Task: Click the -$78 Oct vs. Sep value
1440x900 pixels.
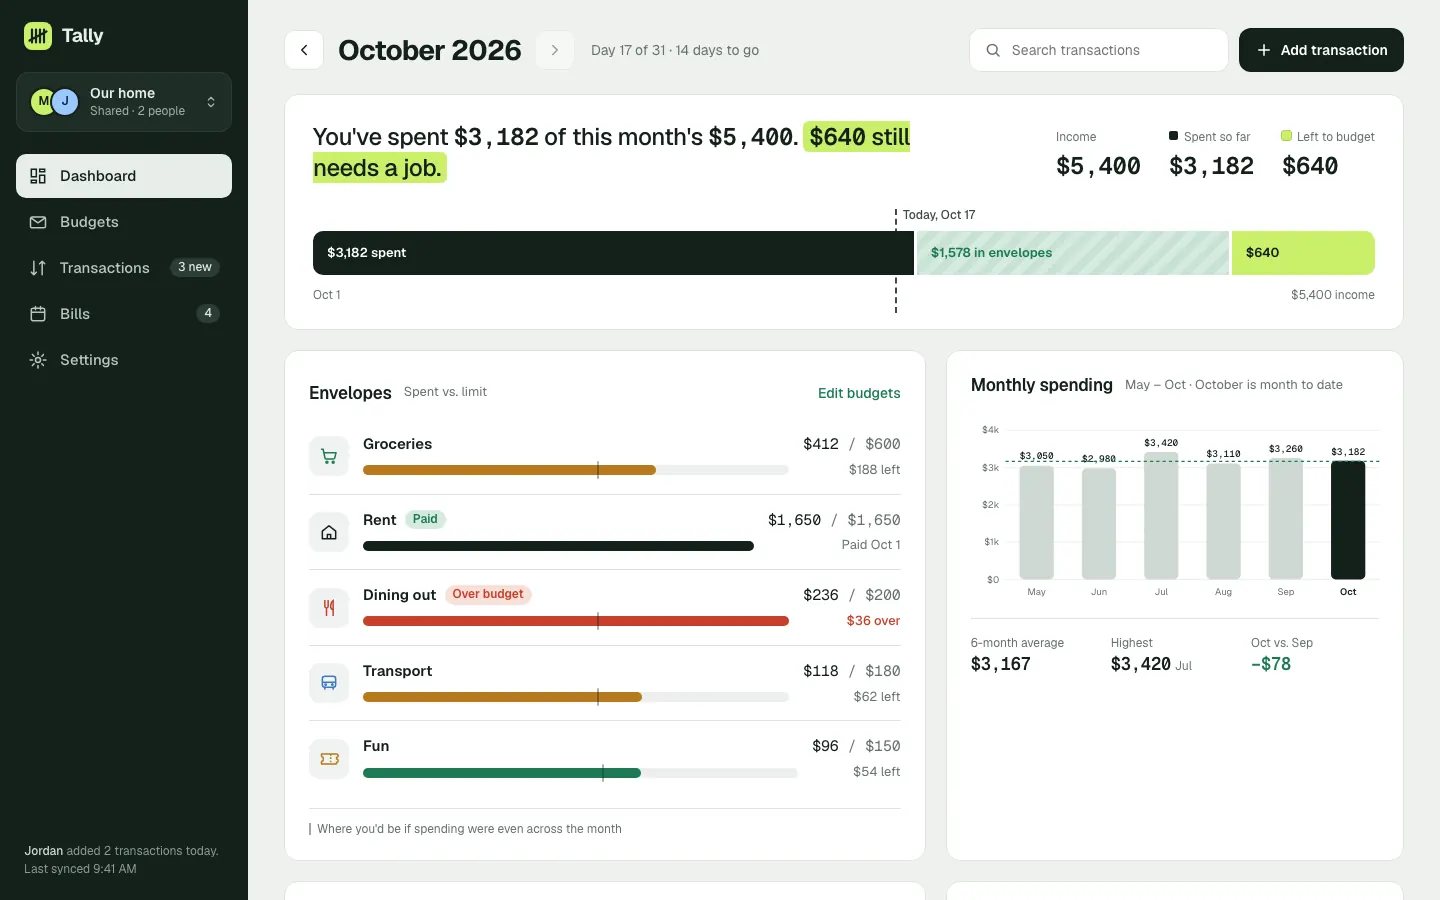Action: pyautogui.click(x=1271, y=664)
